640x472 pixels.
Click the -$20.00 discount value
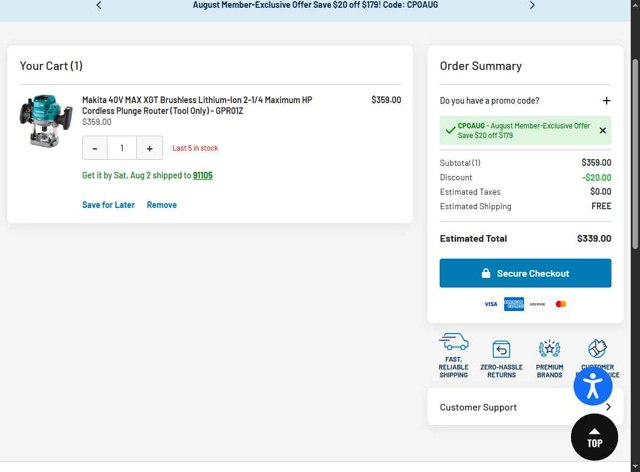597,178
